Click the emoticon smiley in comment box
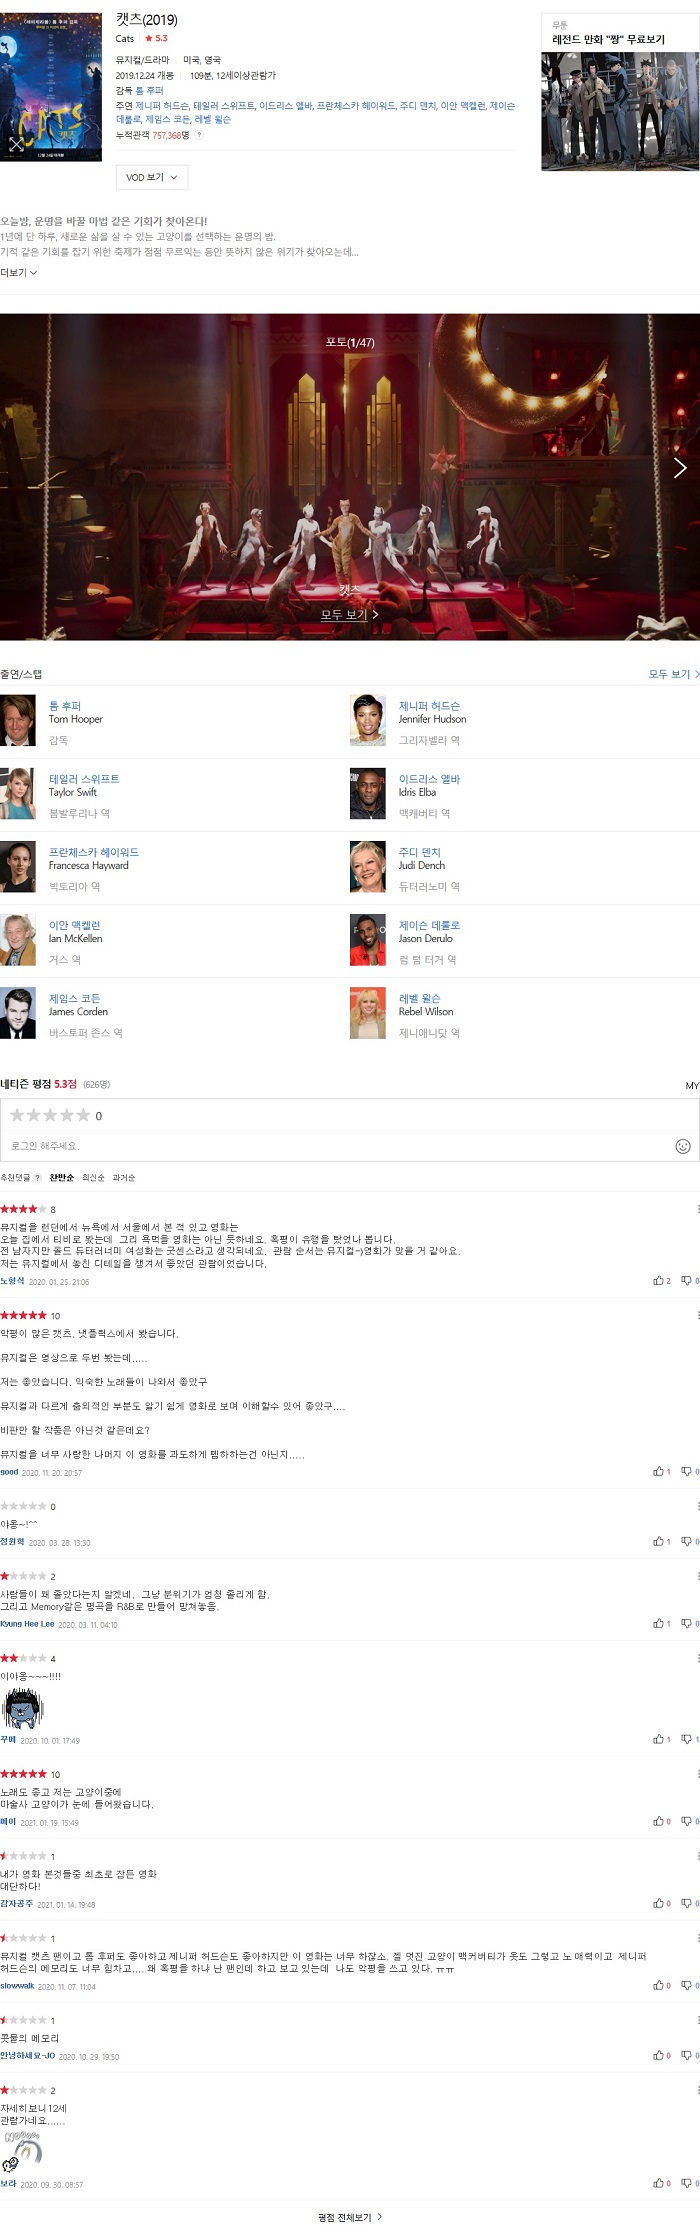This screenshot has width=700, height=2234. [x=683, y=1146]
